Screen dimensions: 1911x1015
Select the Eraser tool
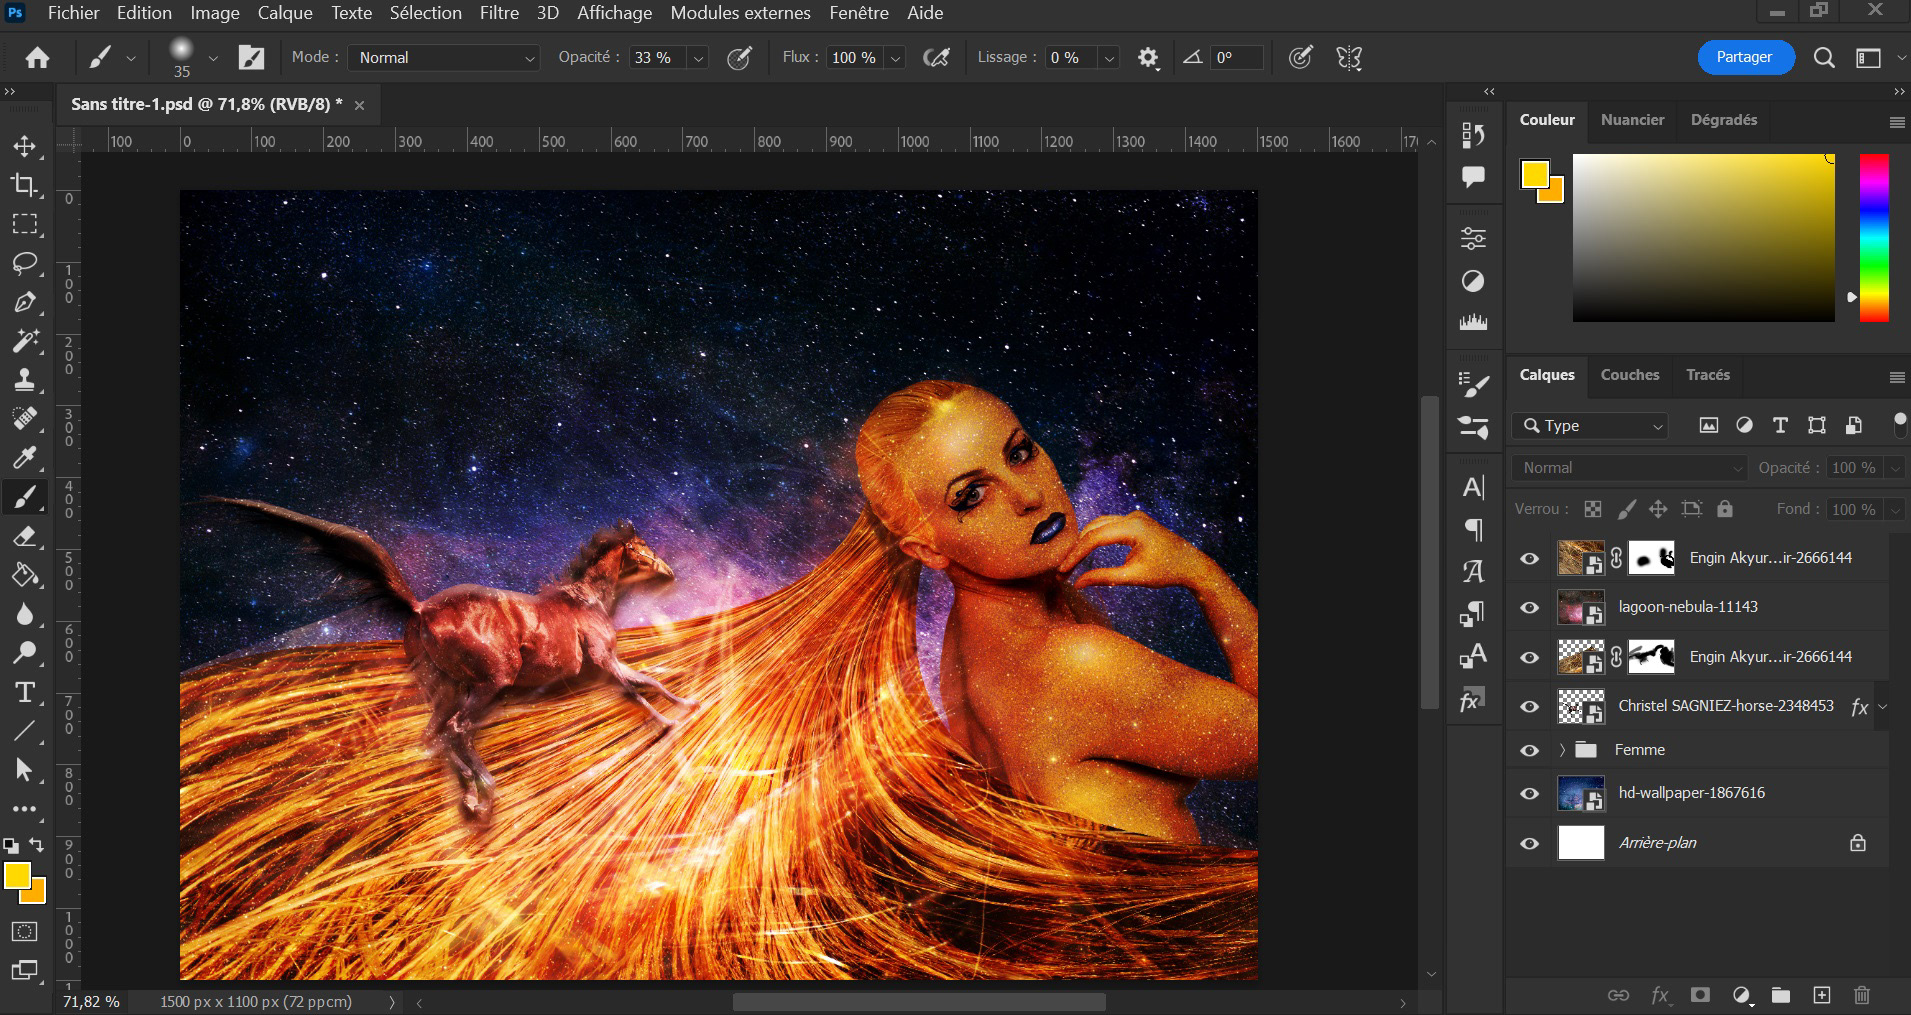pos(25,537)
